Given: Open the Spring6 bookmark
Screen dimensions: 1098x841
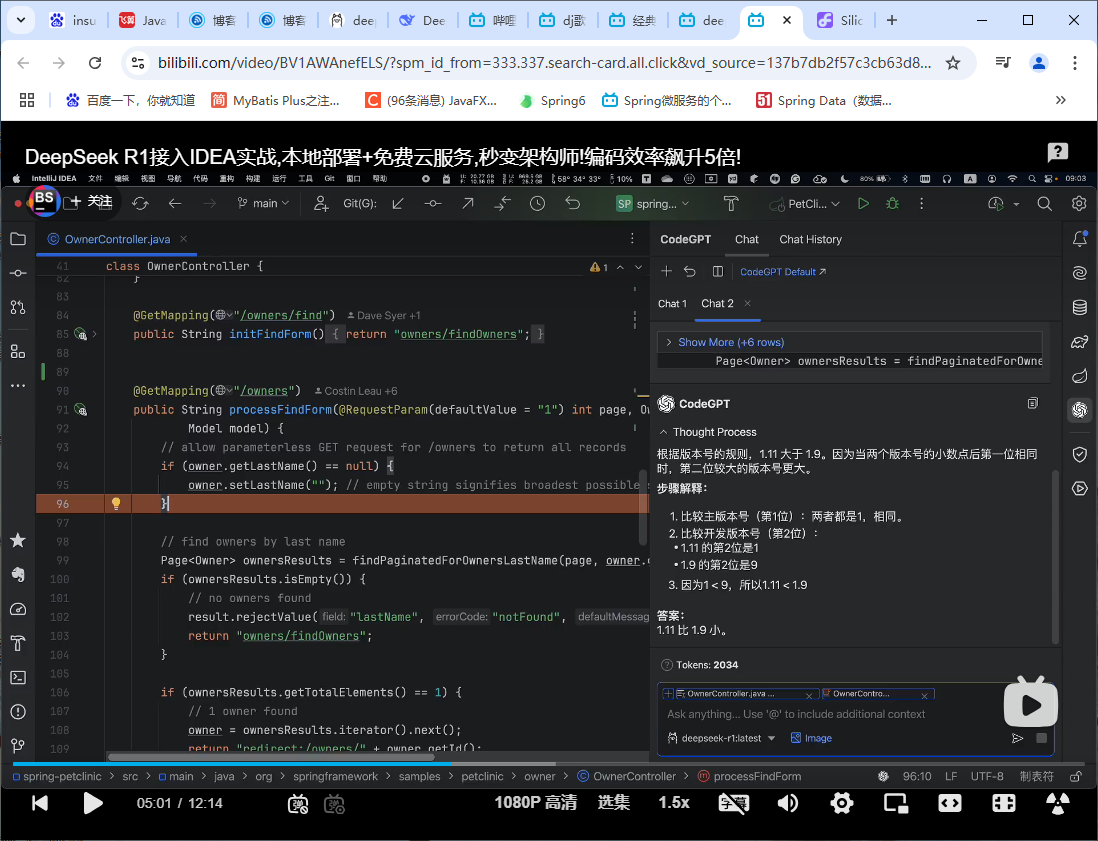Looking at the screenshot, I should [x=553, y=101].
